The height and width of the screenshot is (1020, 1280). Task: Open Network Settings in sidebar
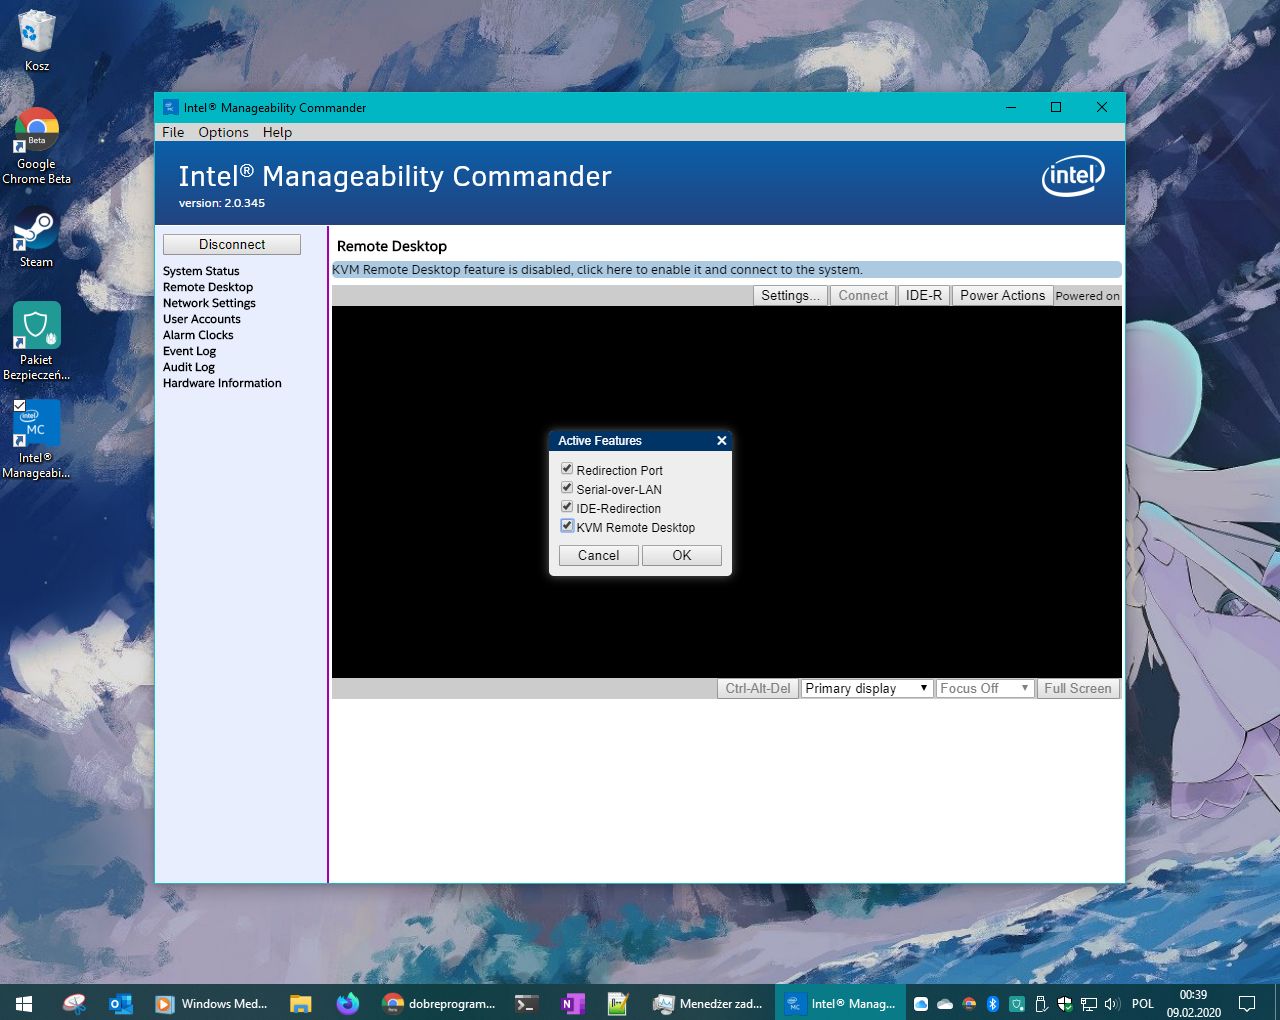pos(209,303)
